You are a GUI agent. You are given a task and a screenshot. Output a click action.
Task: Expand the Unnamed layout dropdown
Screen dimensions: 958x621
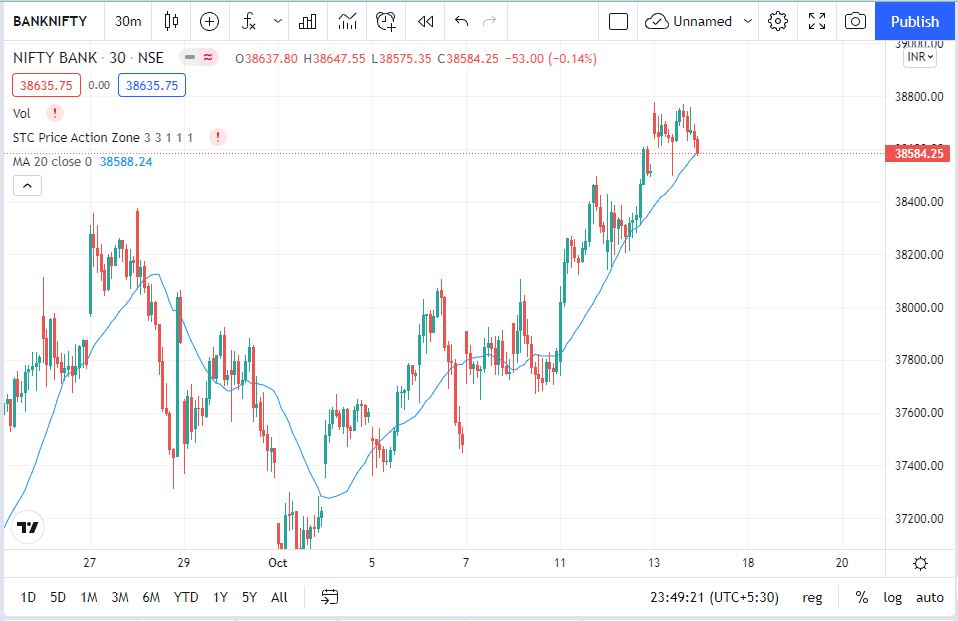pos(748,21)
